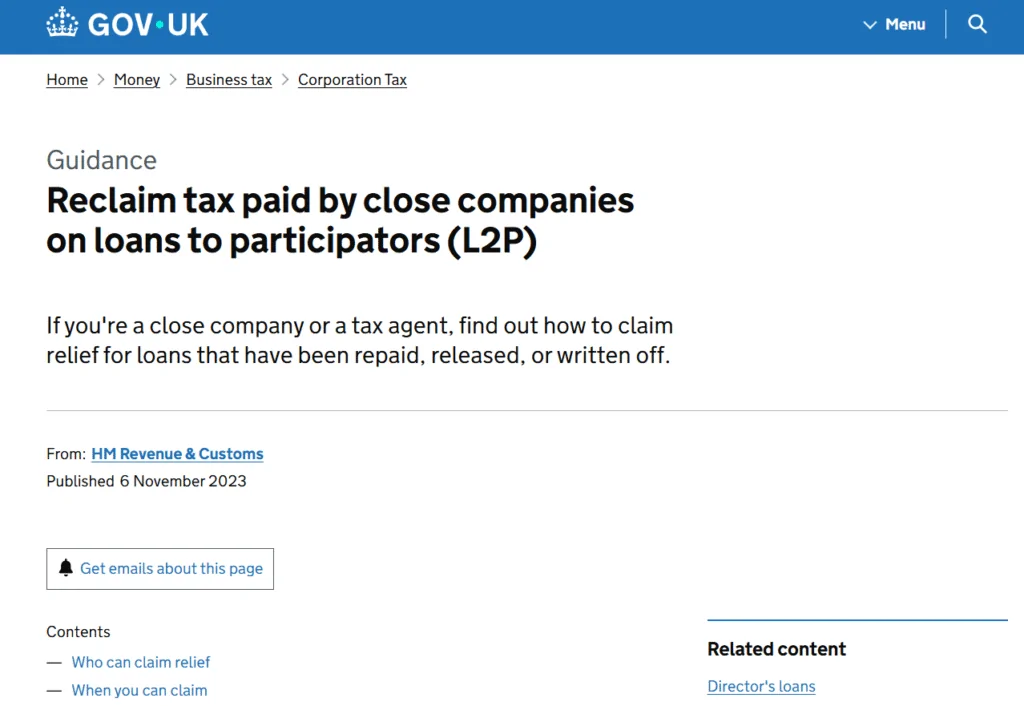
Task: Navigate to the Home breadcrumb
Action: click(67, 80)
